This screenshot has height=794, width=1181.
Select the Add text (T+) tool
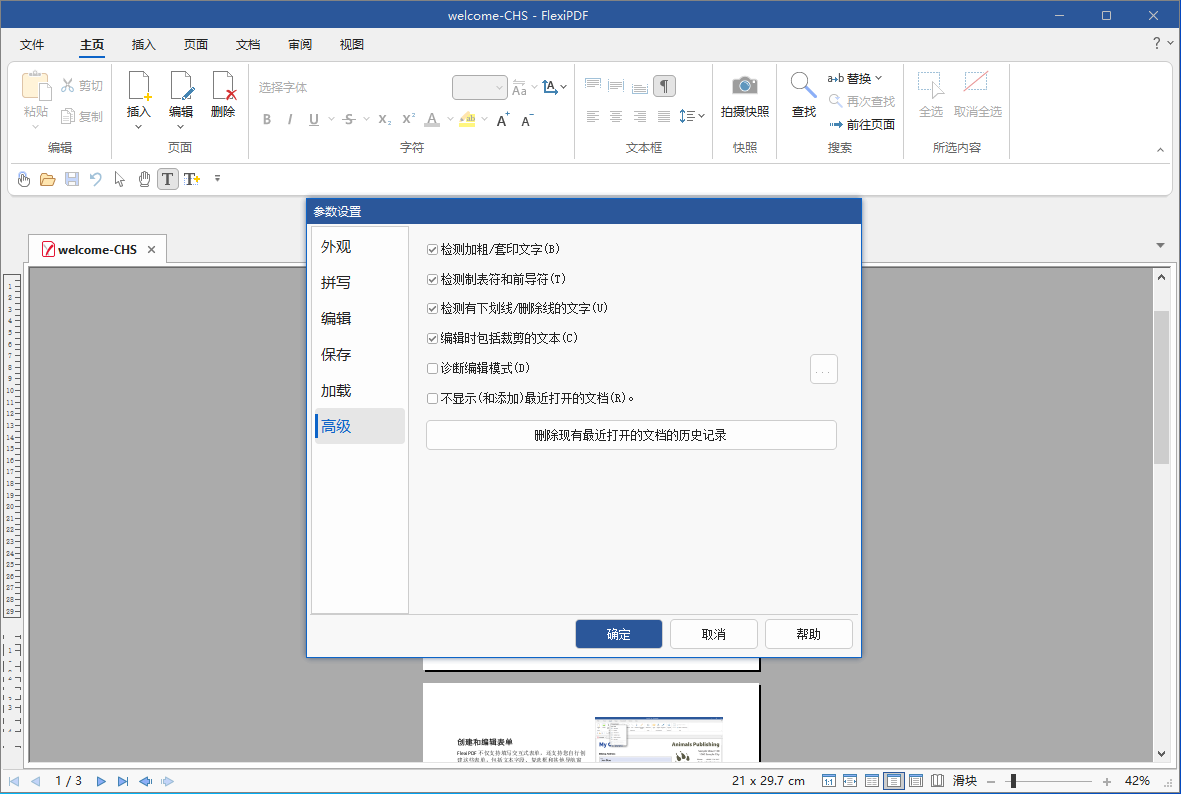(192, 179)
